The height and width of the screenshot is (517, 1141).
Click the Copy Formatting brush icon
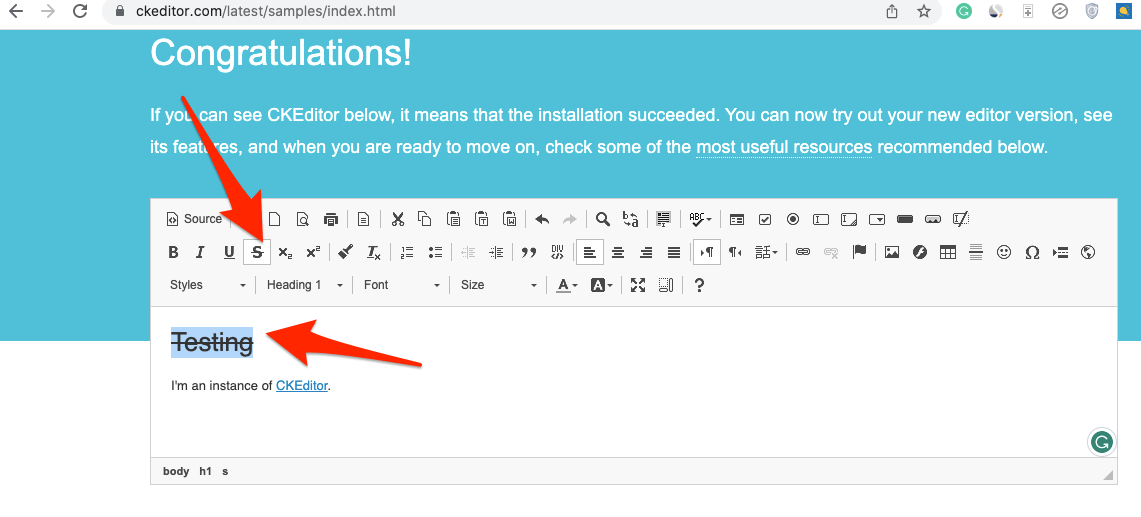[346, 253]
